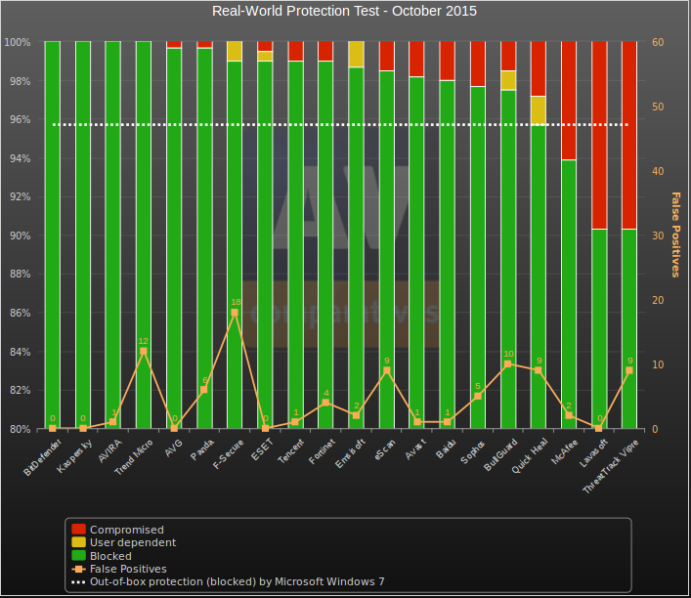Click the 'F-Secure' x-axis label
The width and height of the screenshot is (691, 598).
coord(228,454)
